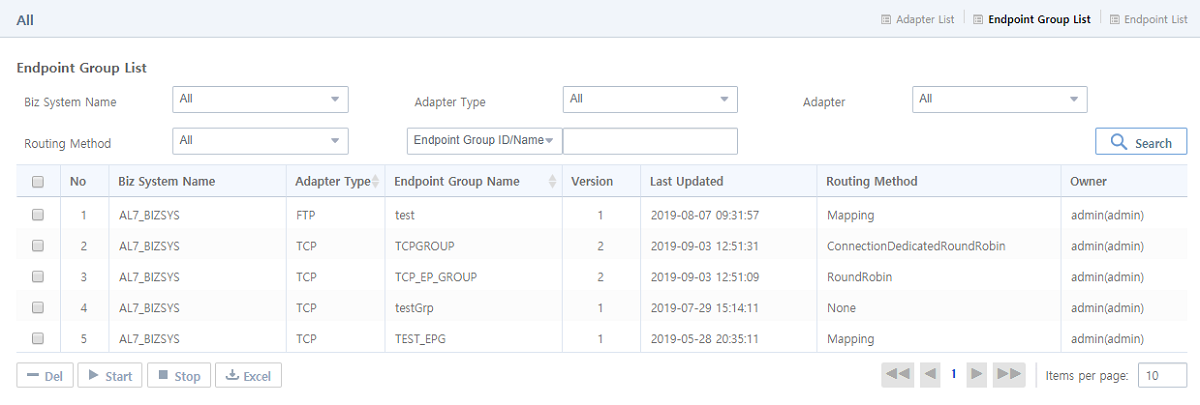Screen dimensions: 1200x405
Task: Switch to Endpoint Group List tab
Action: 1030,19
